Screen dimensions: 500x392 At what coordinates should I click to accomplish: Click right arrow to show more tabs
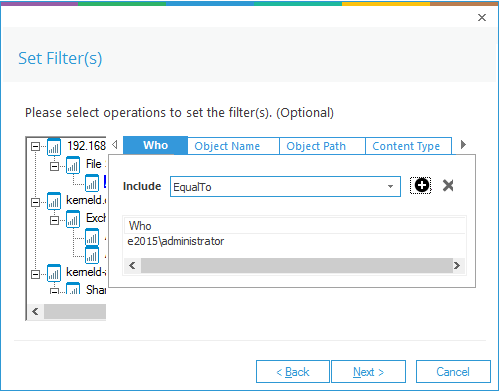click(463, 145)
